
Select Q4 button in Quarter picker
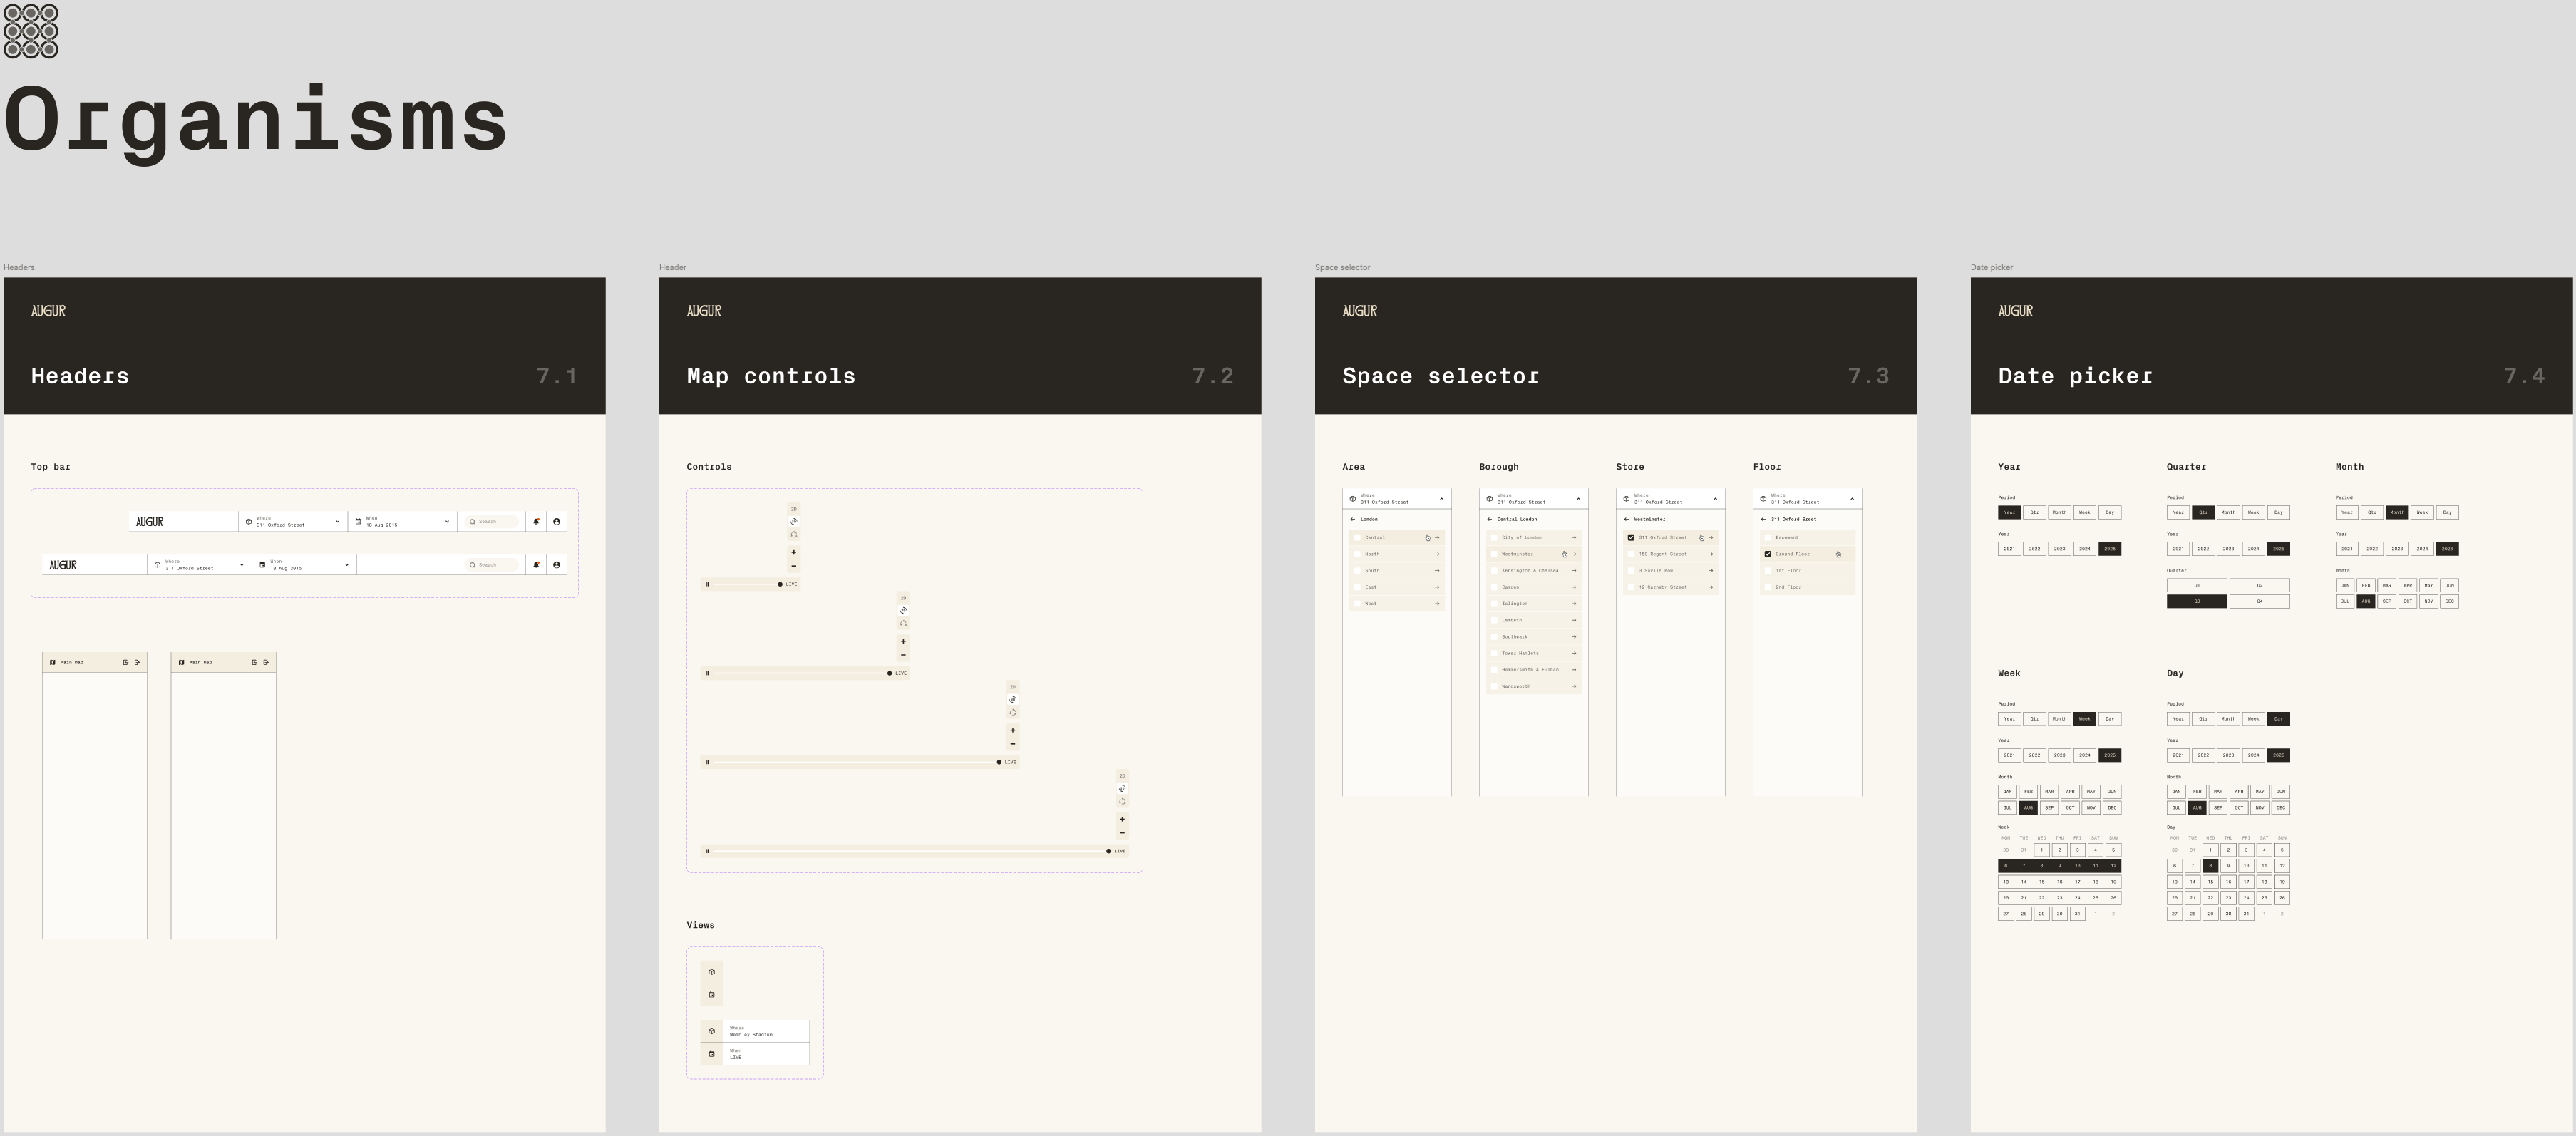coord(2259,602)
